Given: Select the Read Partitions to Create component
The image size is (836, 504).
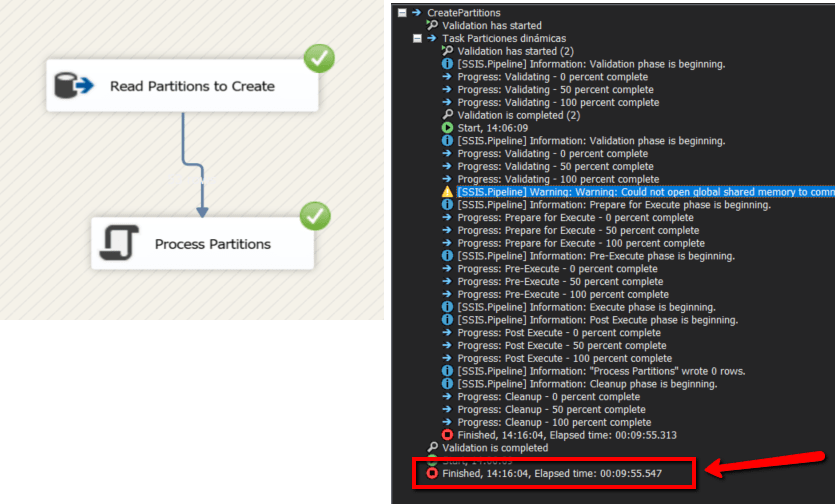Looking at the screenshot, I should coord(192,86).
